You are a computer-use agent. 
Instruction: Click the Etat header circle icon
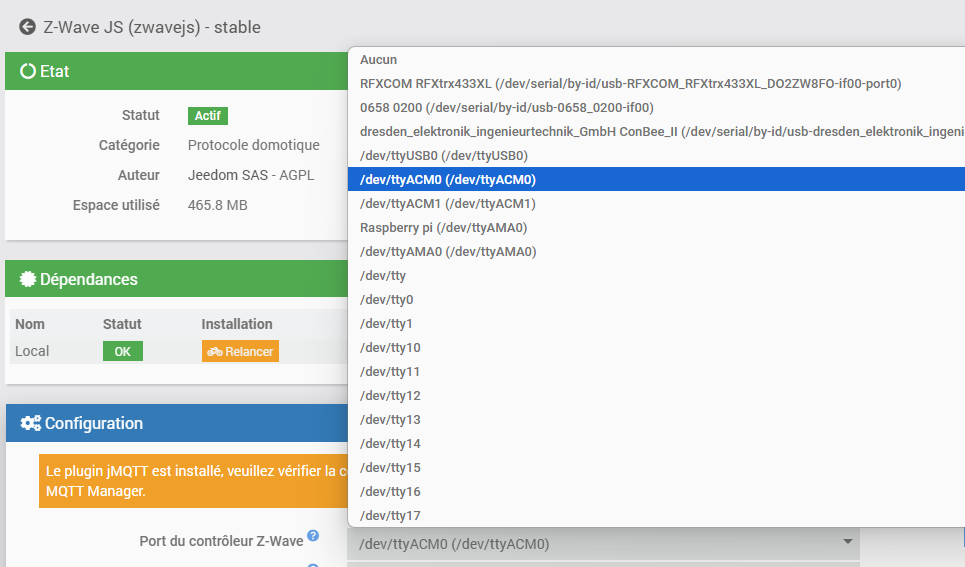28,72
